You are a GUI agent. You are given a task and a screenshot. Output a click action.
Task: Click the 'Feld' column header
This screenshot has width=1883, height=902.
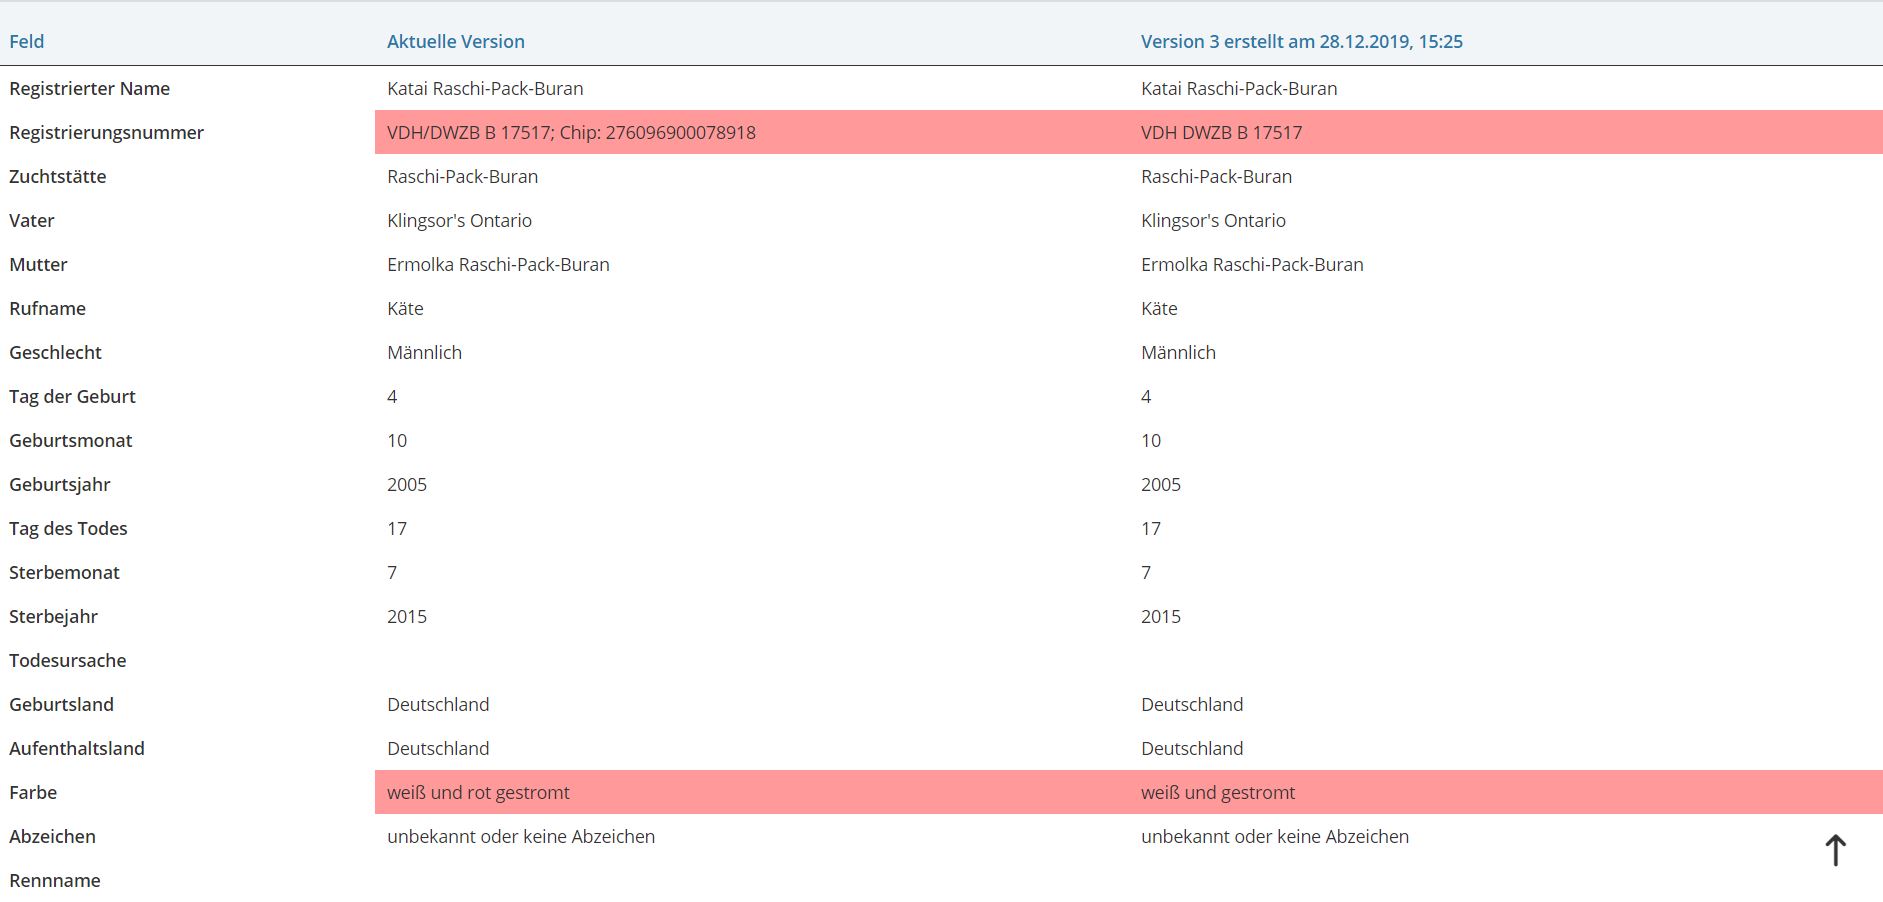pyautogui.click(x=27, y=41)
